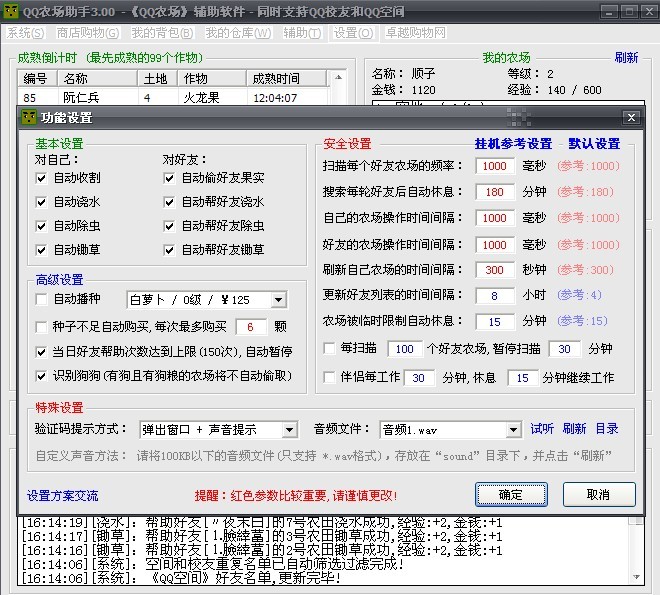
Task: Toggle 自动浇水 checkbox
Action: 41,202
